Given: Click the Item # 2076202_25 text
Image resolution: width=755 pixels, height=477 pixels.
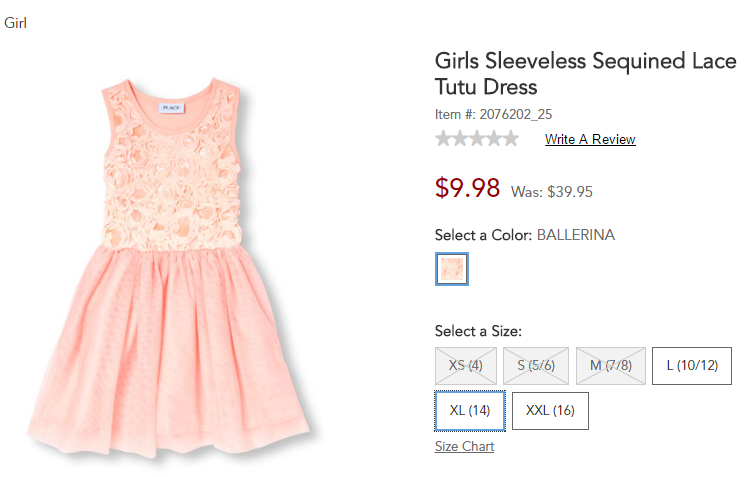Looking at the screenshot, I should pyautogui.click(x=494, y=114).
